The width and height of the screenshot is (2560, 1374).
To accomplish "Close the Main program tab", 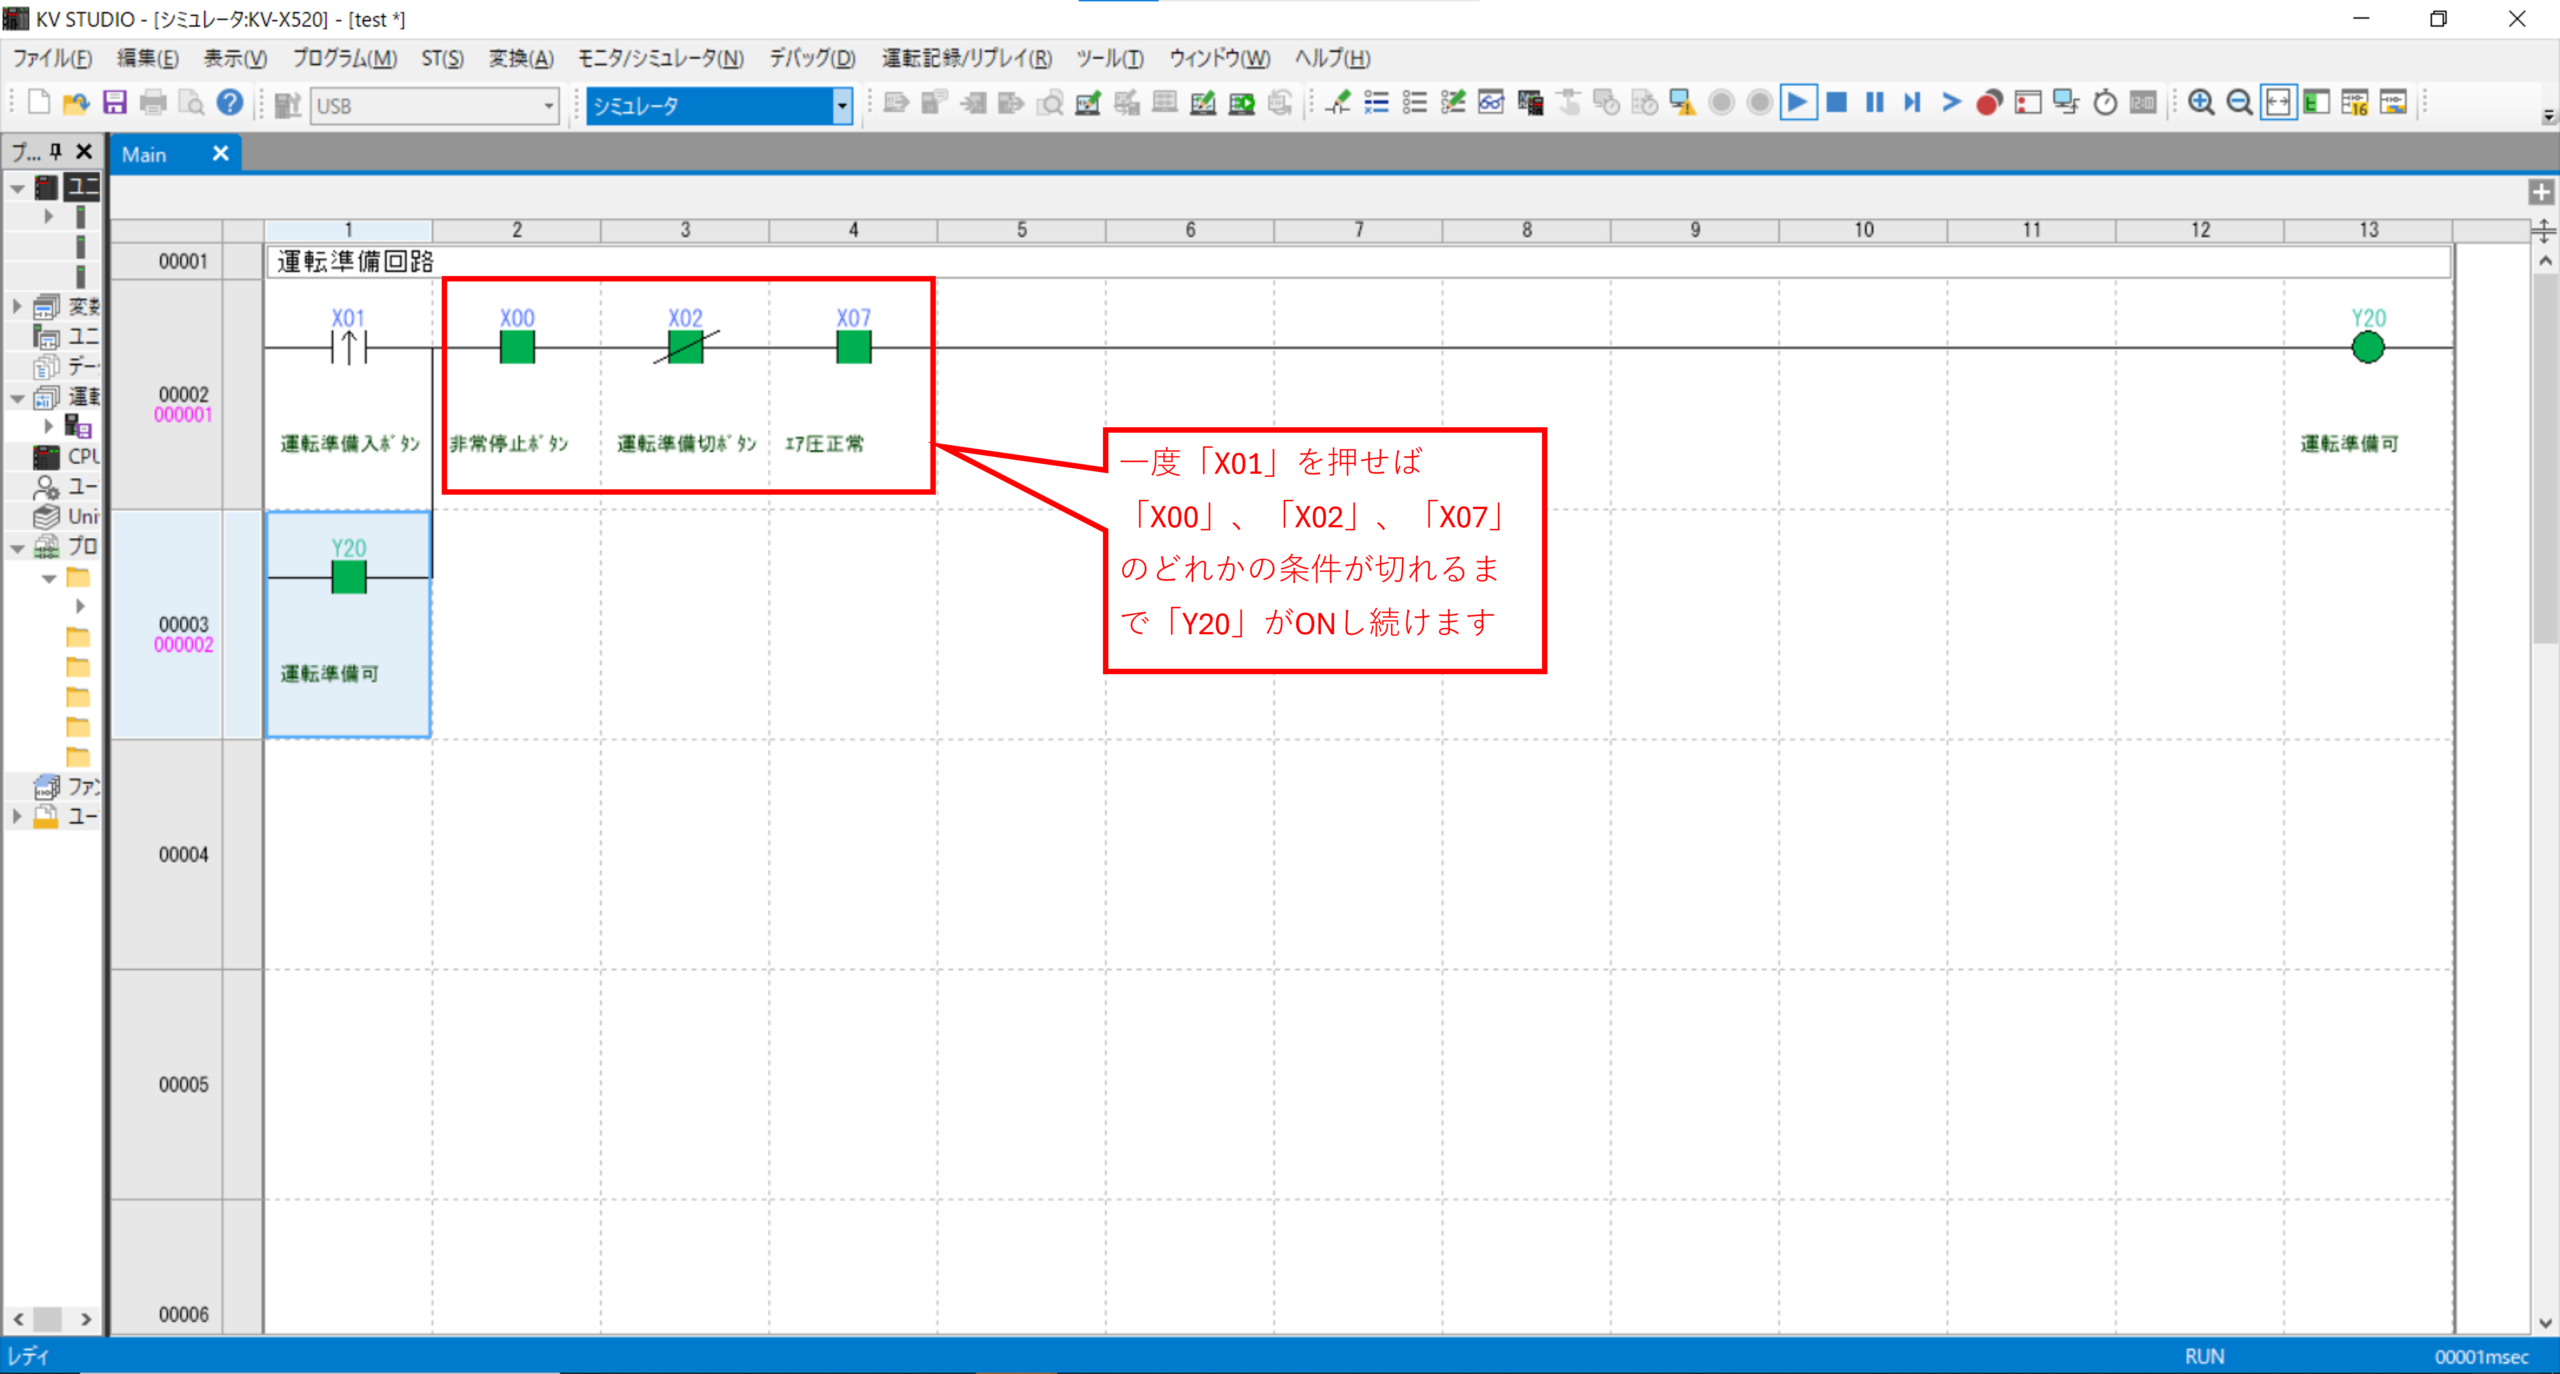I will click(x=220, y=154).
